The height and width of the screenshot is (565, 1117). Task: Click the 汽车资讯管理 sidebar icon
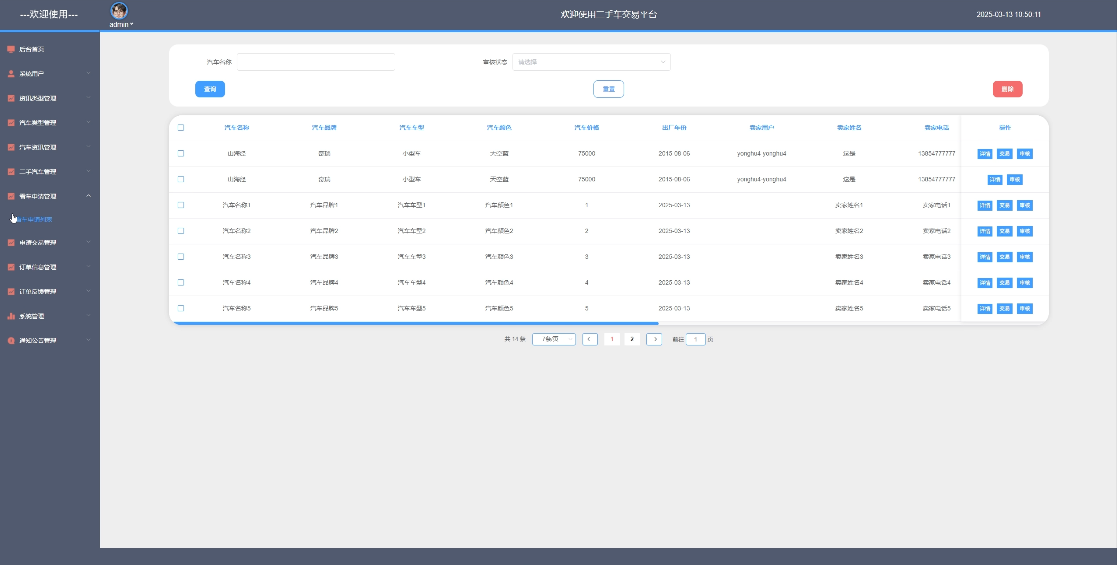11,147
